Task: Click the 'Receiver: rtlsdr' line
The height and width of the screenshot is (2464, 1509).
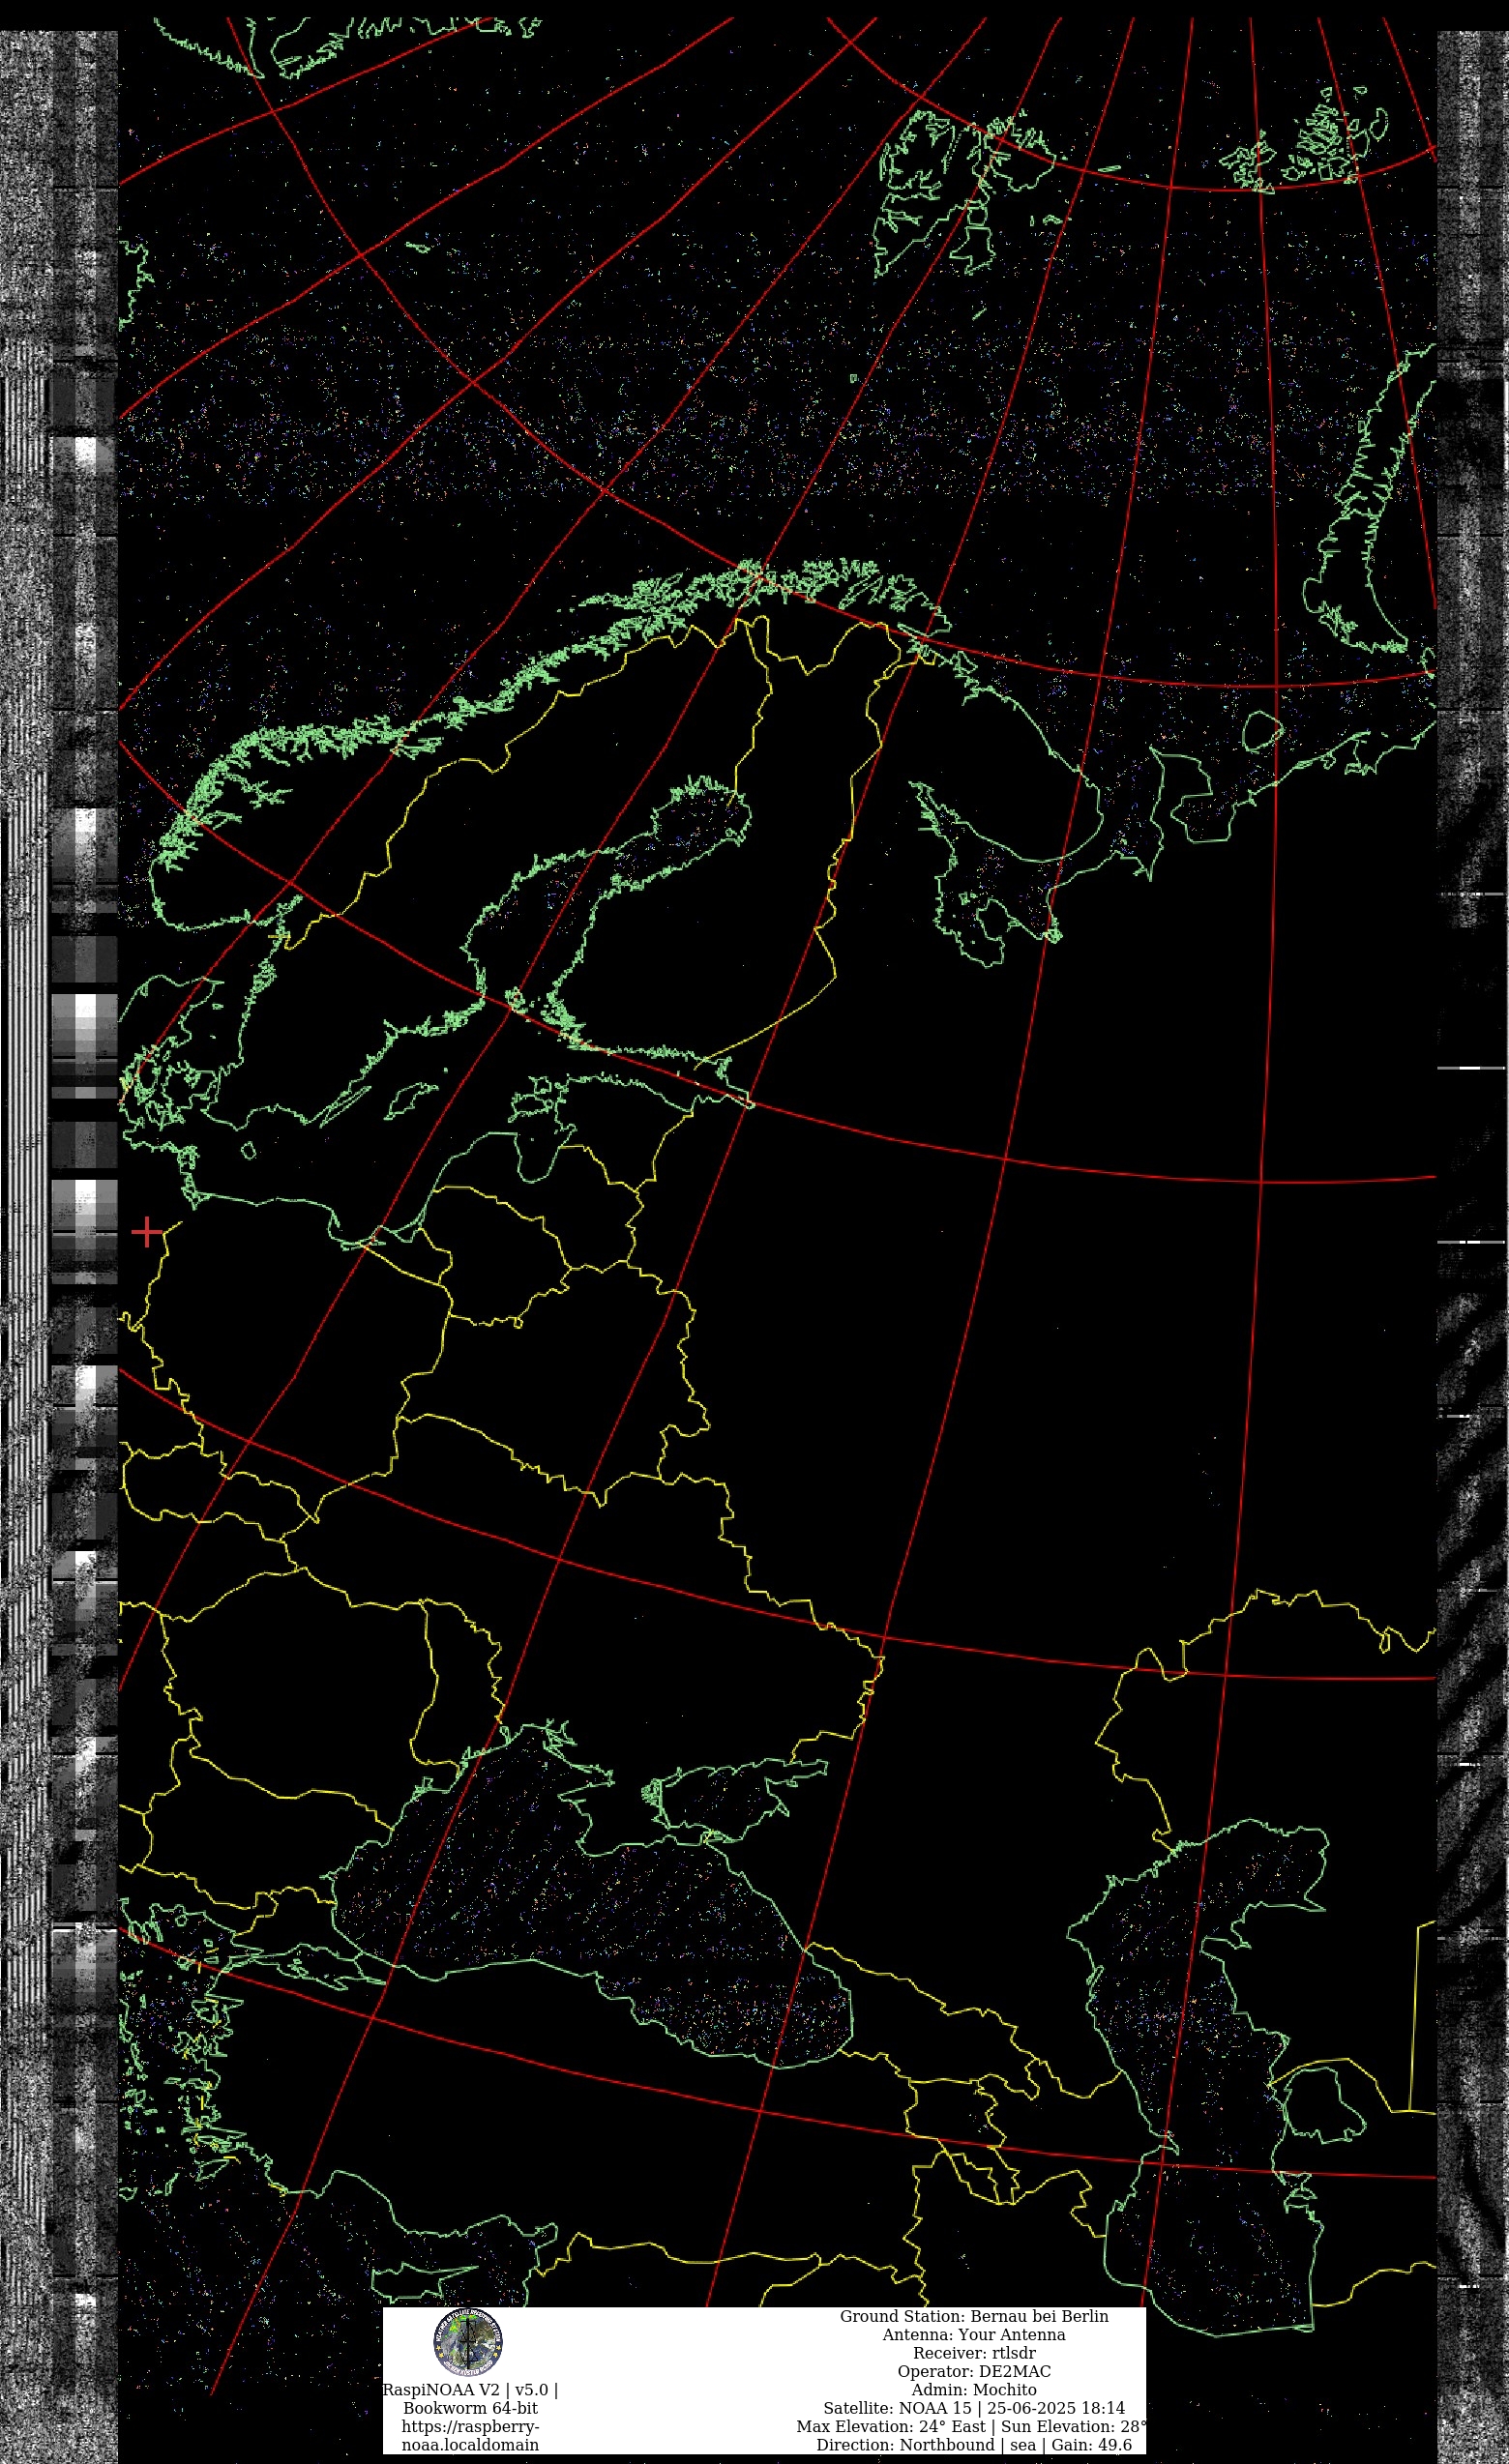Action: 974,2353
